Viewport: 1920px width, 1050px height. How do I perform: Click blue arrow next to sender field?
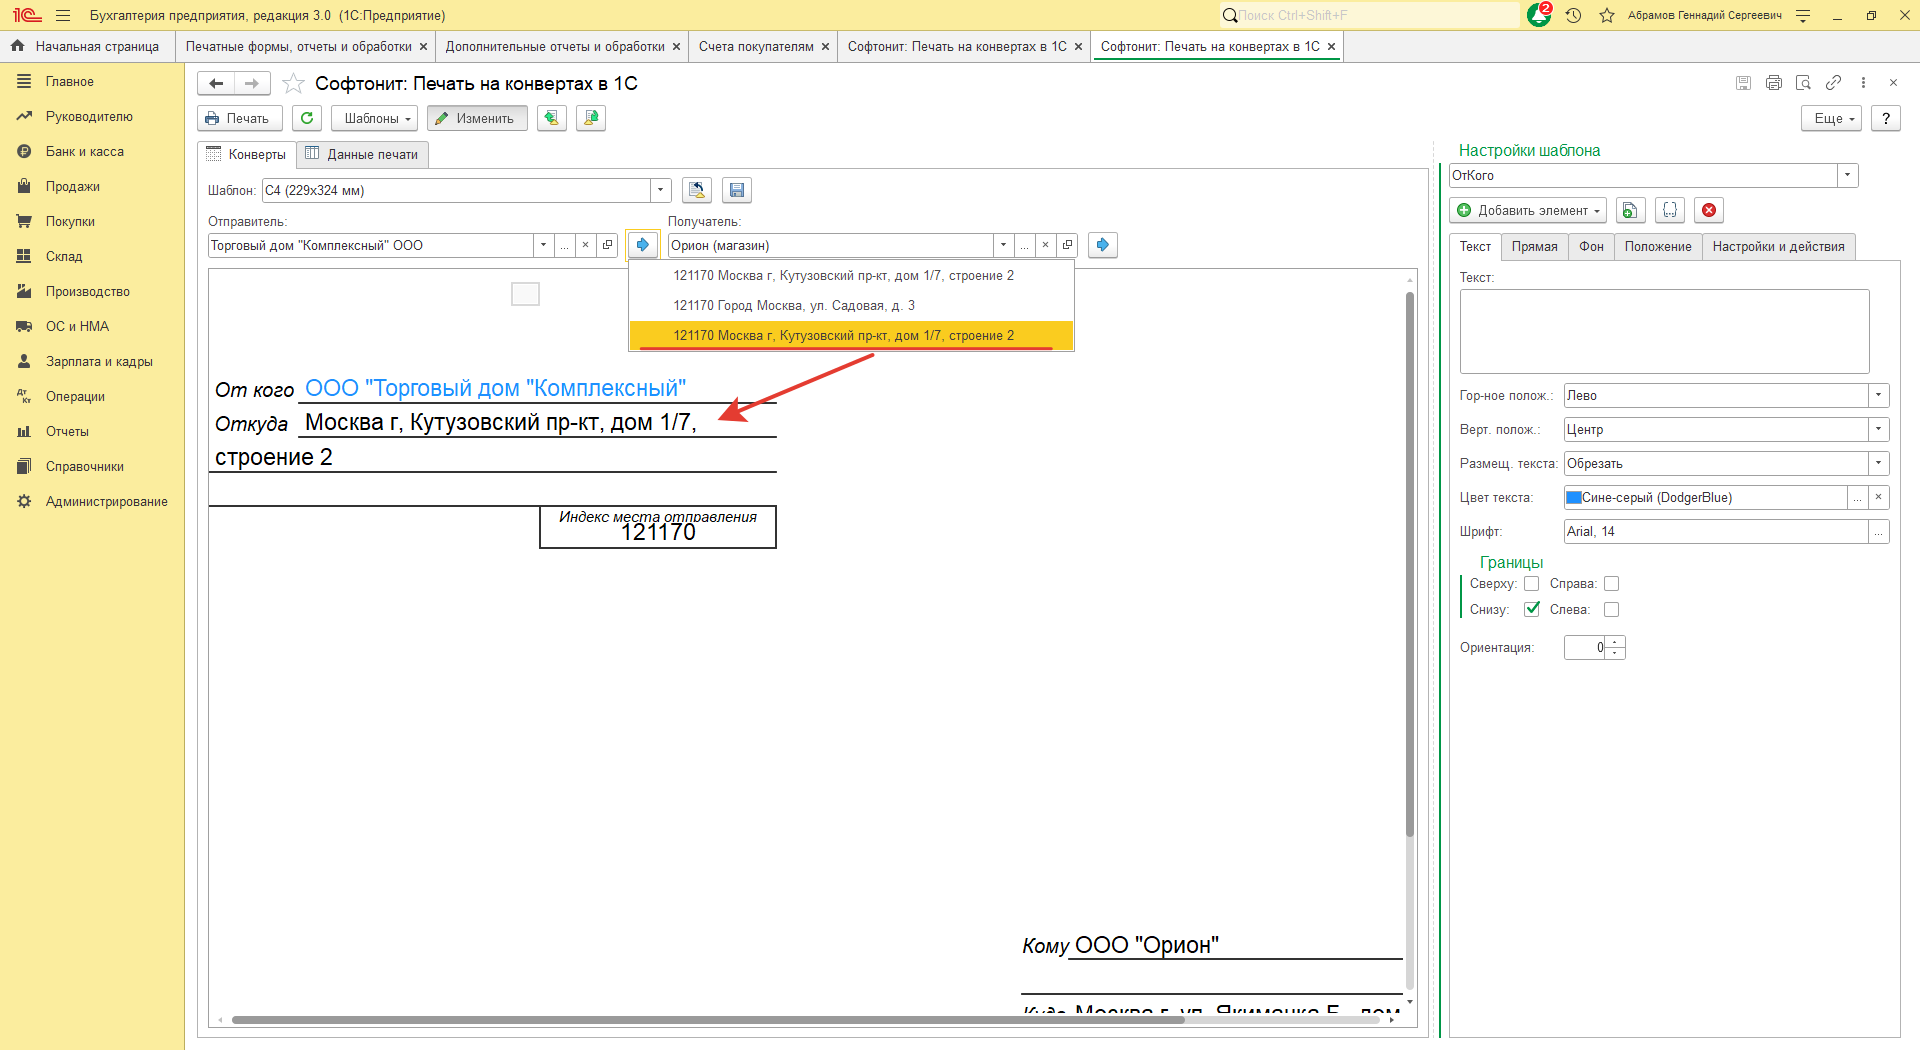pyautogui.click(x=642, y=245)
